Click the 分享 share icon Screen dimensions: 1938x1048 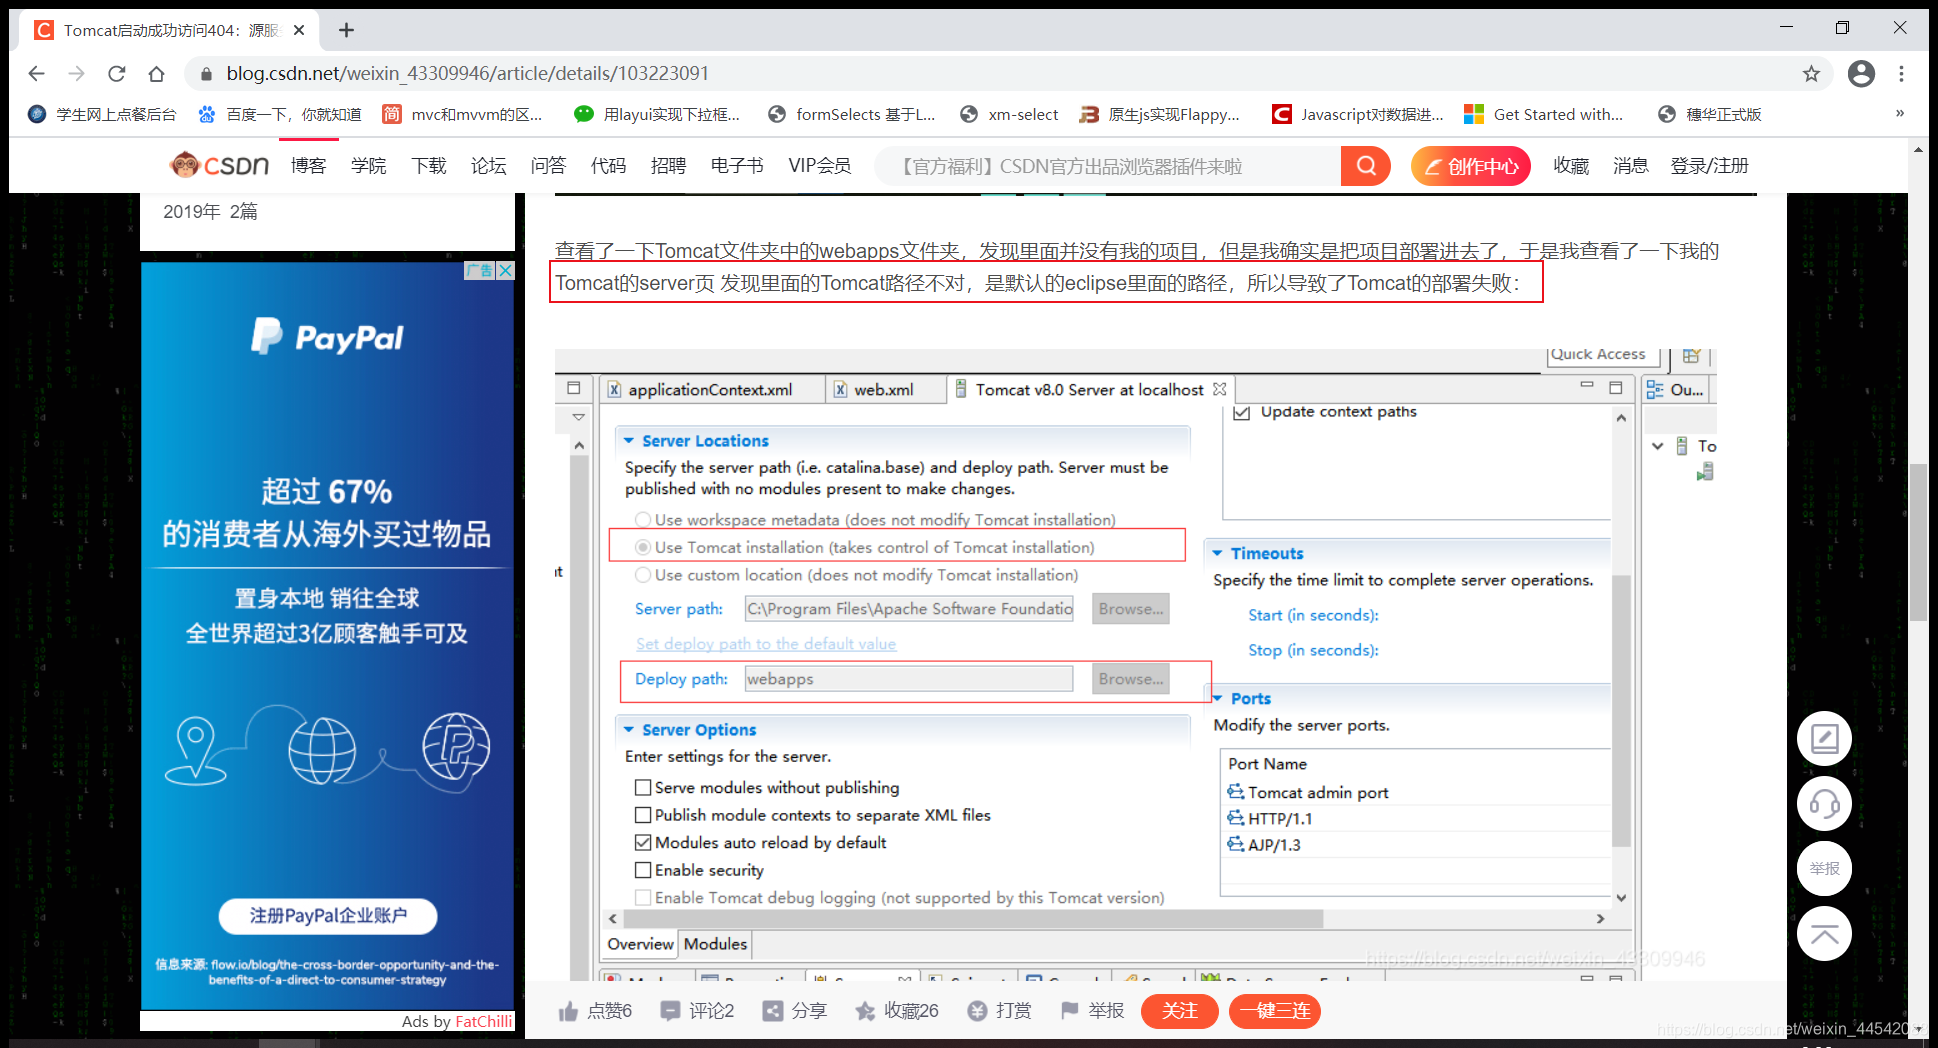pyautogui.click(x=772, y=1011)
